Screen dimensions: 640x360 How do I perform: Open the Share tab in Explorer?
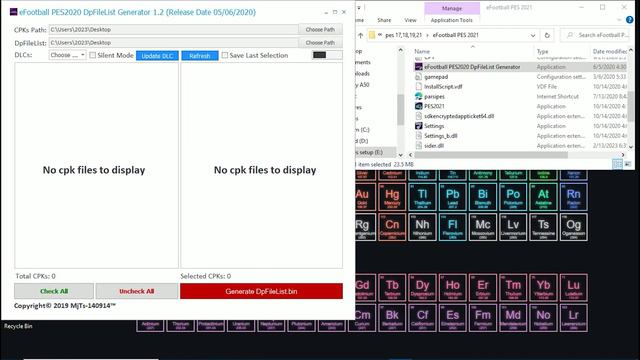[x=384, y=20]
